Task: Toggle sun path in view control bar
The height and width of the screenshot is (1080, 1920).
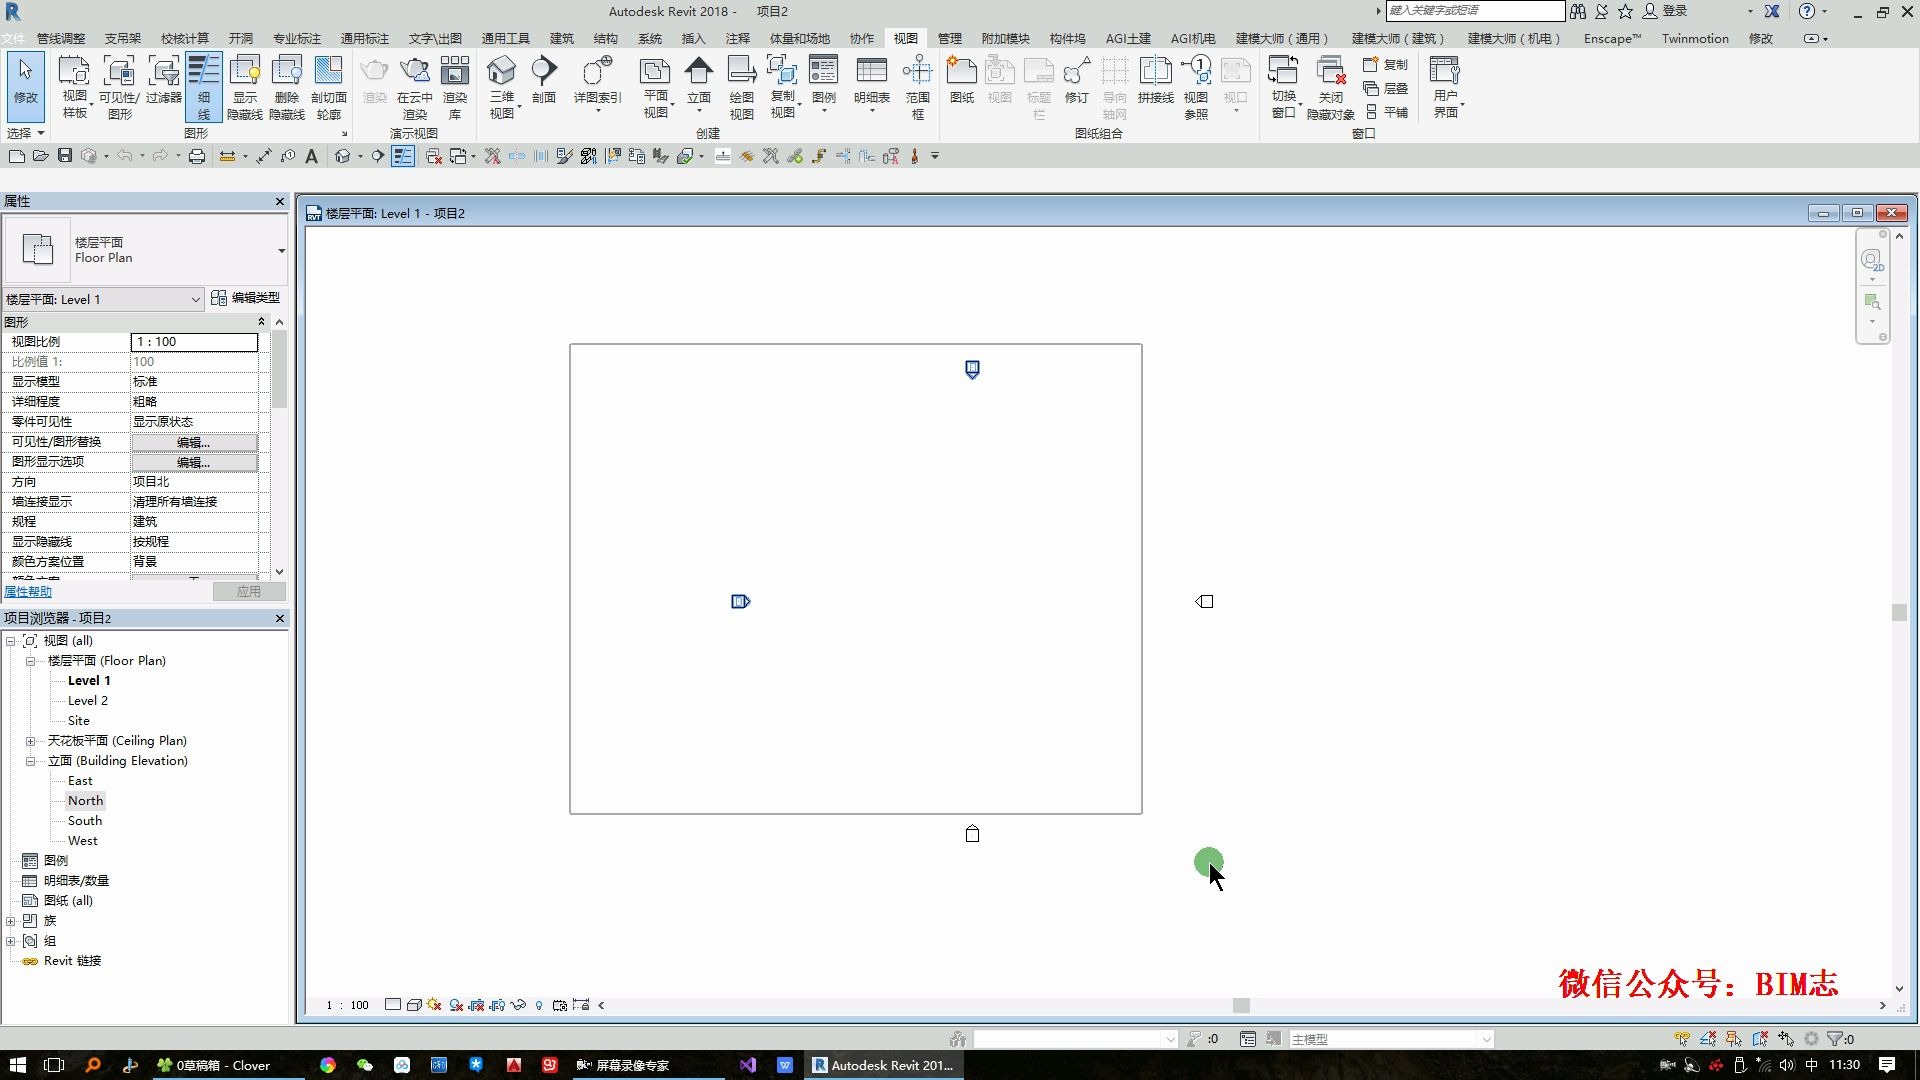Action: [434, 1005]
